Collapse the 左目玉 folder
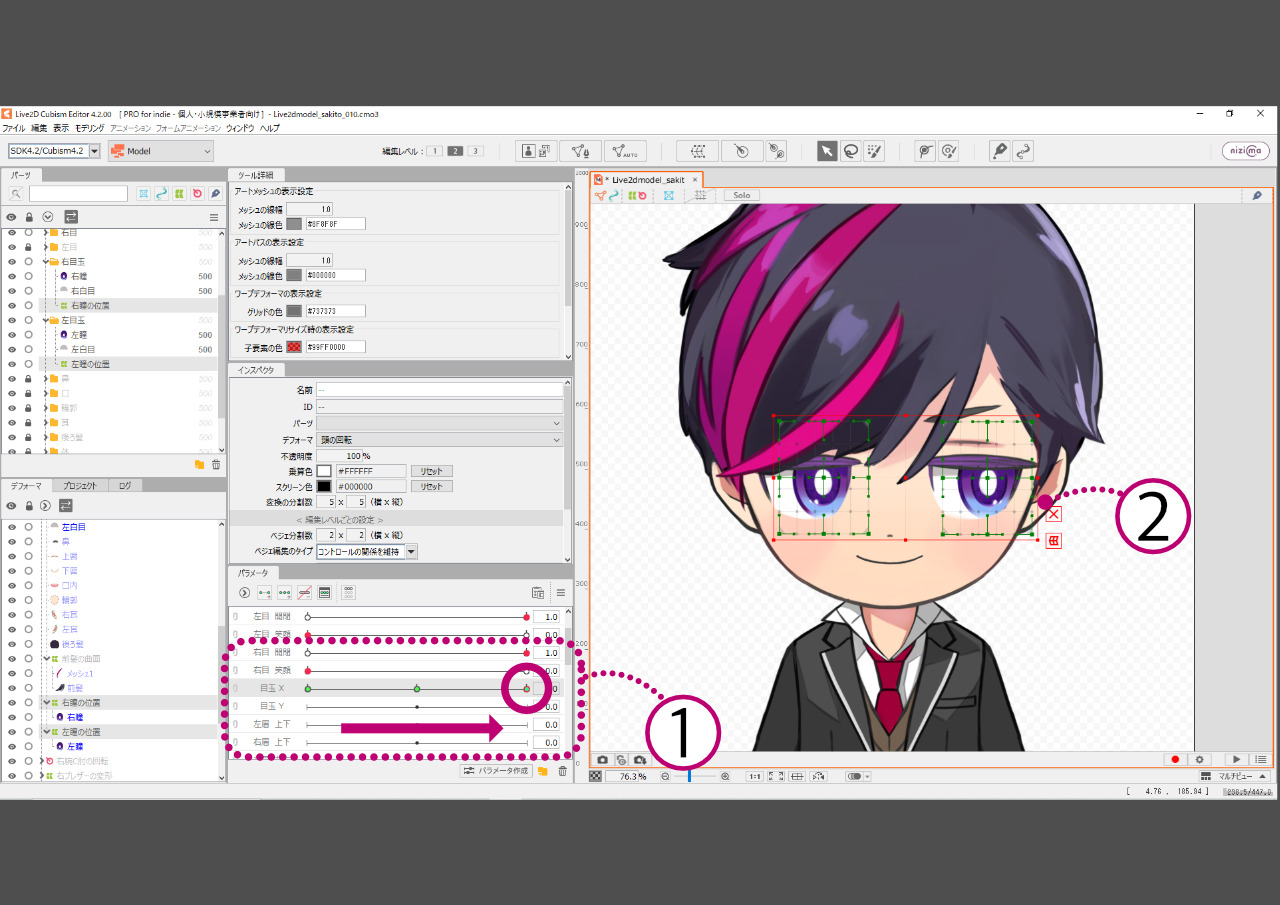Viewport: 1280px width, 905px height. pyautogui.click(x=46, y=320)
